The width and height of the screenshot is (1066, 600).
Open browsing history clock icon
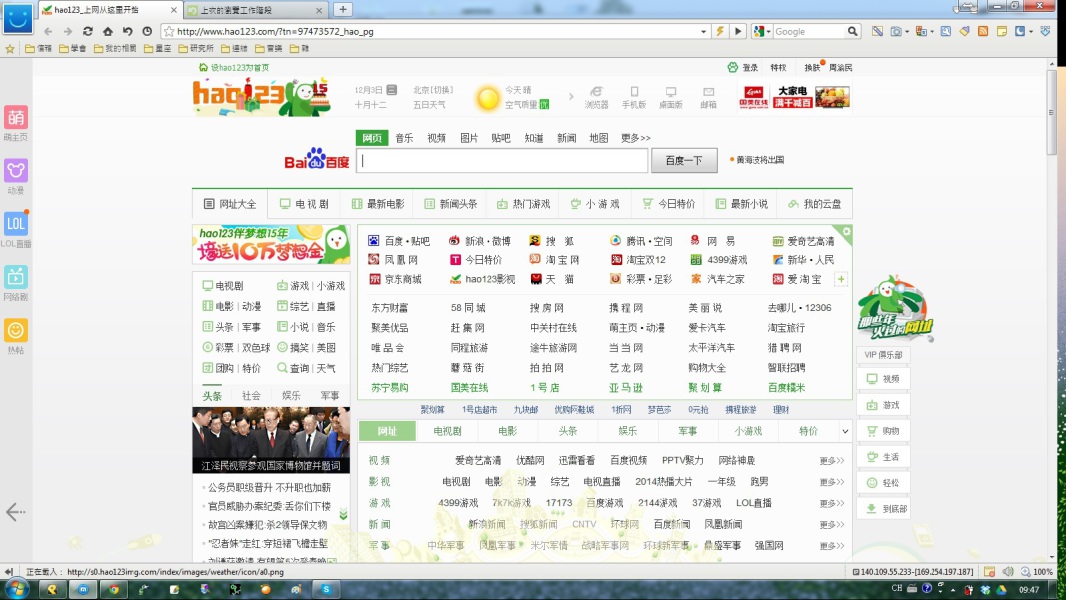point(147,31)
